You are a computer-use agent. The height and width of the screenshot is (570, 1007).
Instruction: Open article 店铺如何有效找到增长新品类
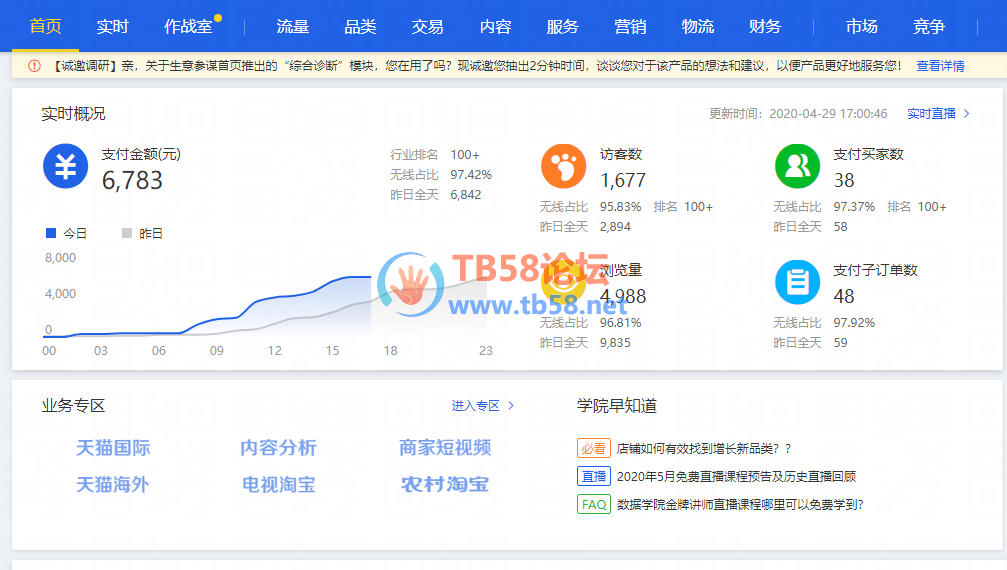click(x=704, y=449)
